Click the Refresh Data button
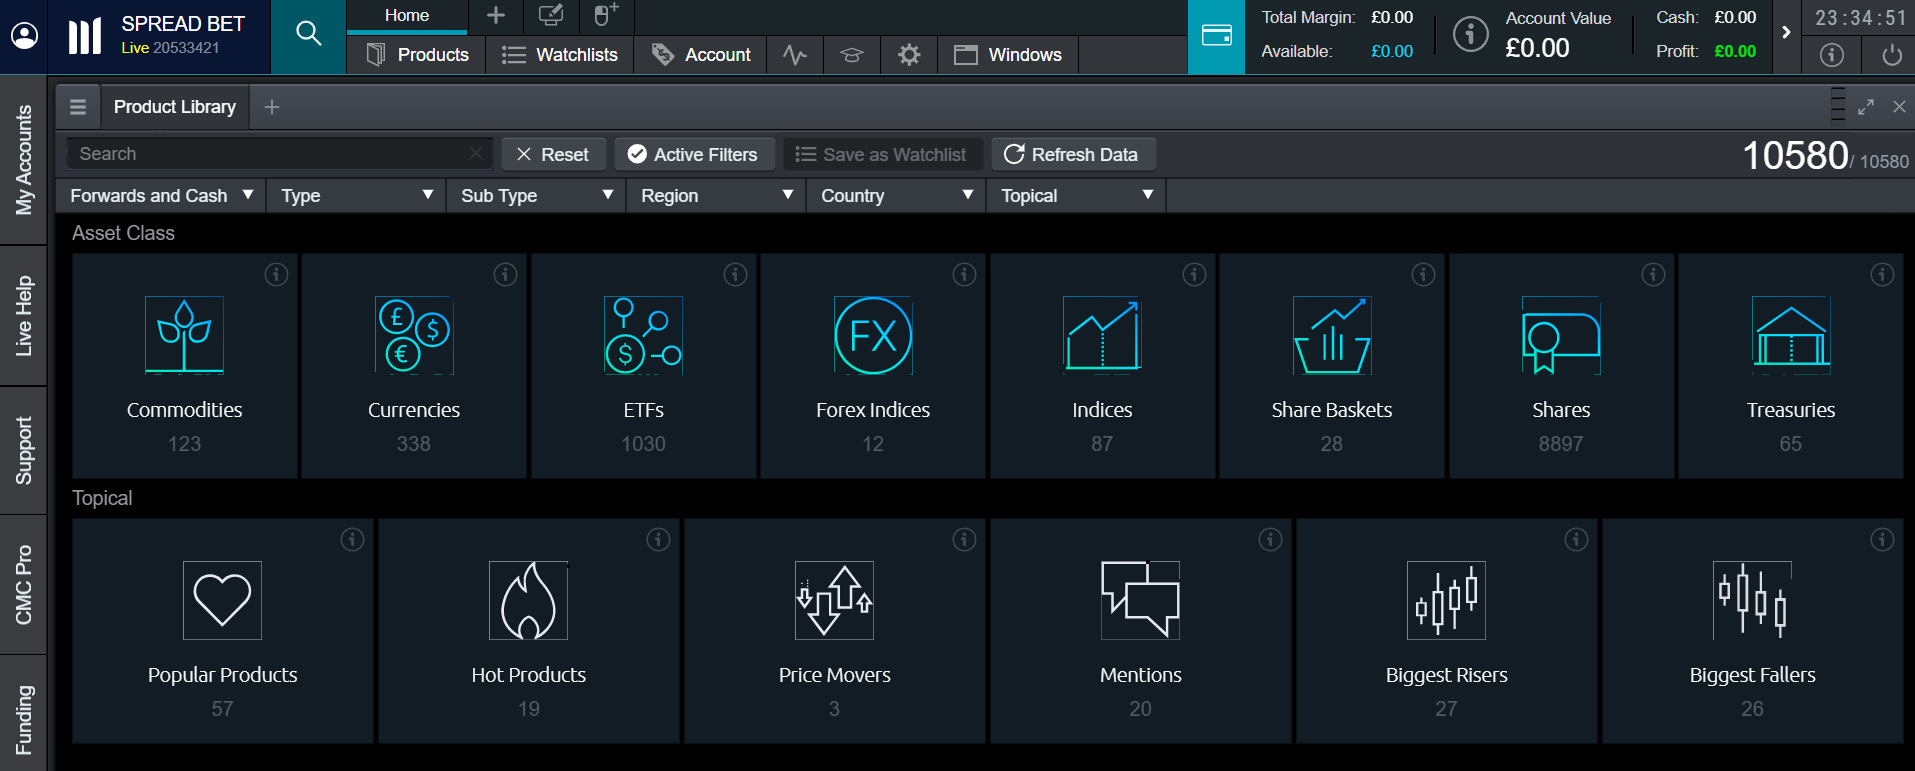Viewport: 1915px width, 771px height. (x=1072, y=154)
